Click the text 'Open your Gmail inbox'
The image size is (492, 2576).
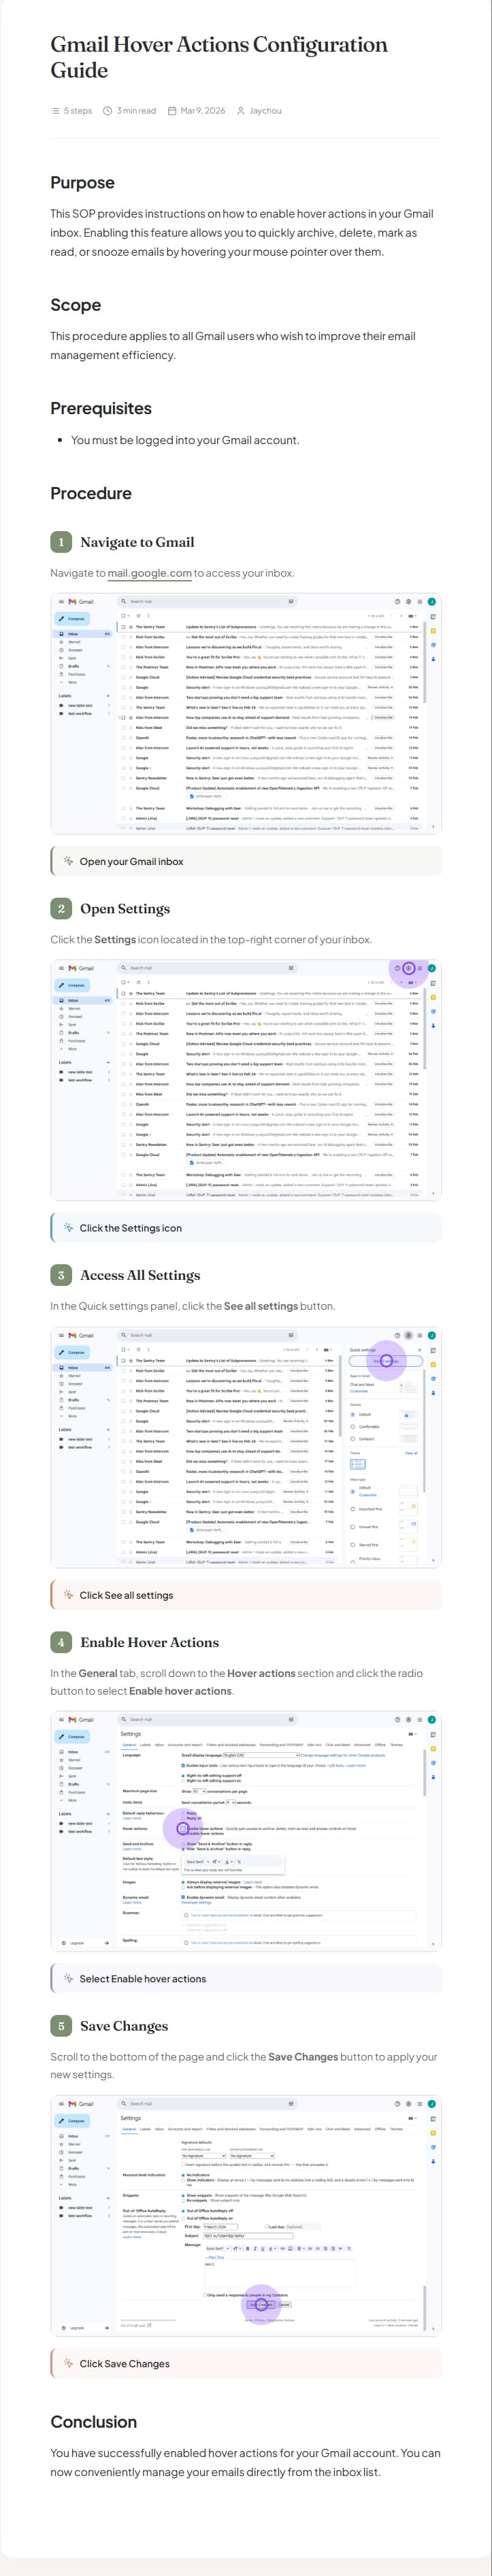(x=131, y=861)
